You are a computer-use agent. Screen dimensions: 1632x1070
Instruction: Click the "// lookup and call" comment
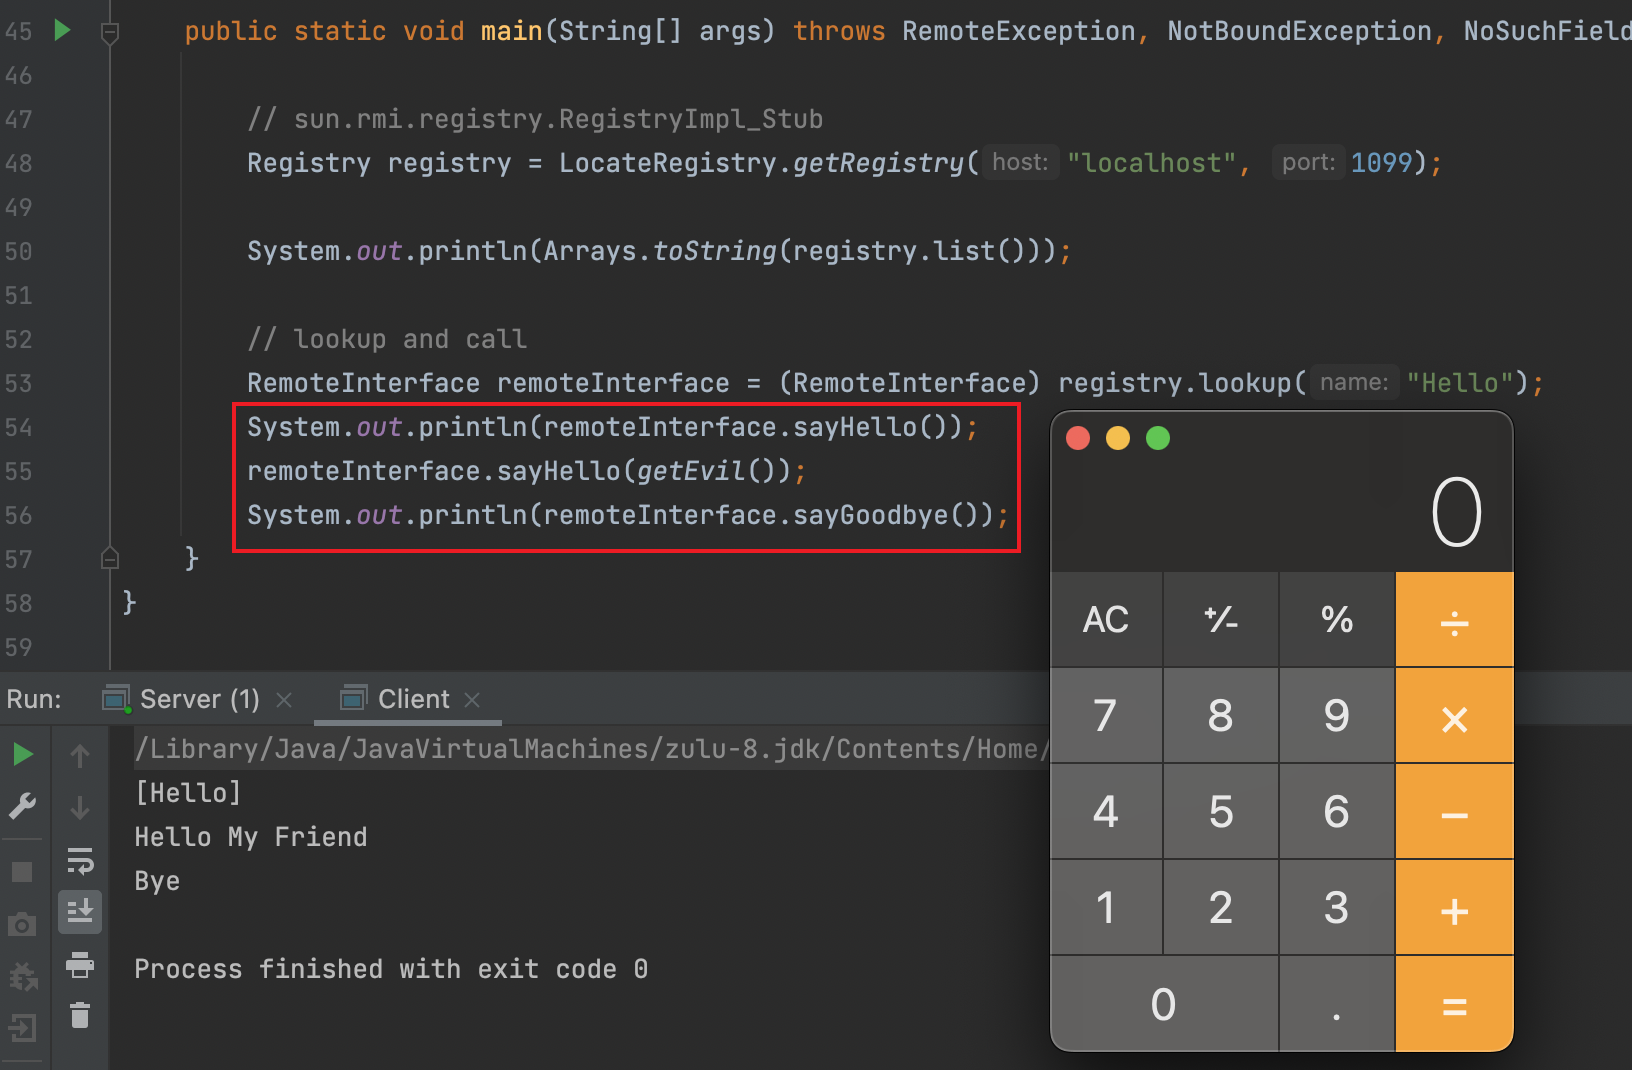(x=387, y=339)
